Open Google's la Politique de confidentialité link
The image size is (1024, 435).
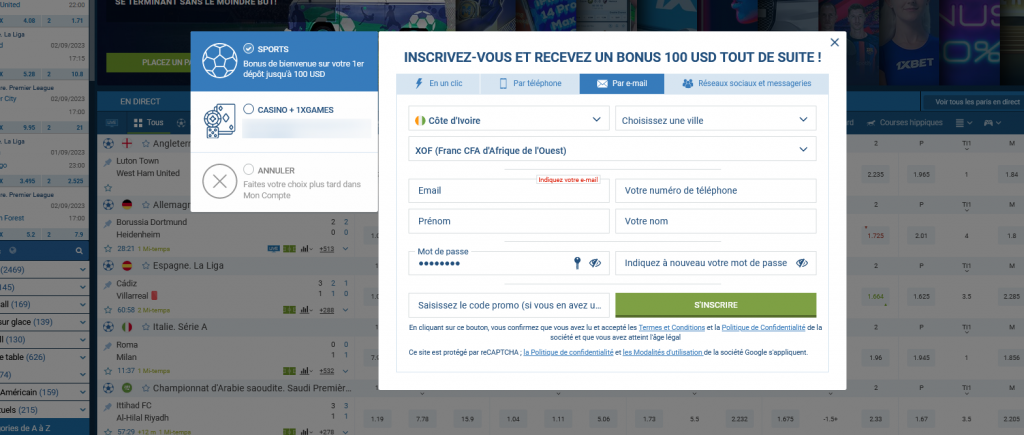[568, 352]
